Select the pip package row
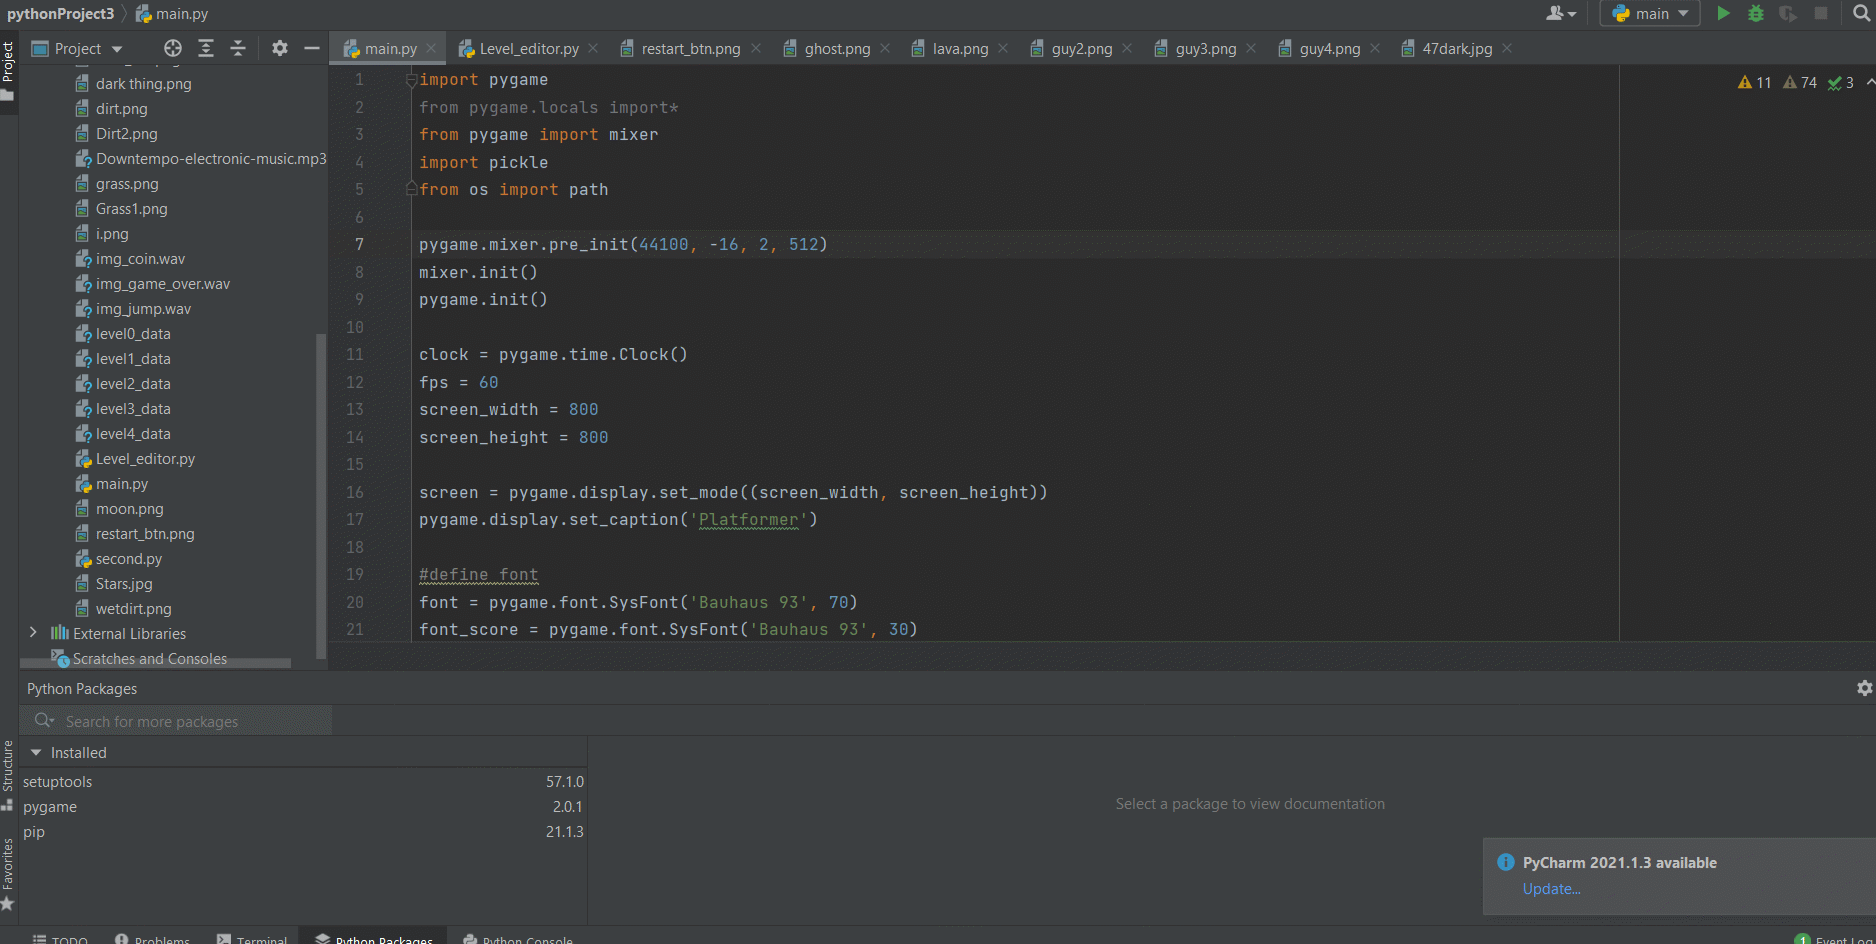This screenshot has height=944, width=1876. click(303, 831)
